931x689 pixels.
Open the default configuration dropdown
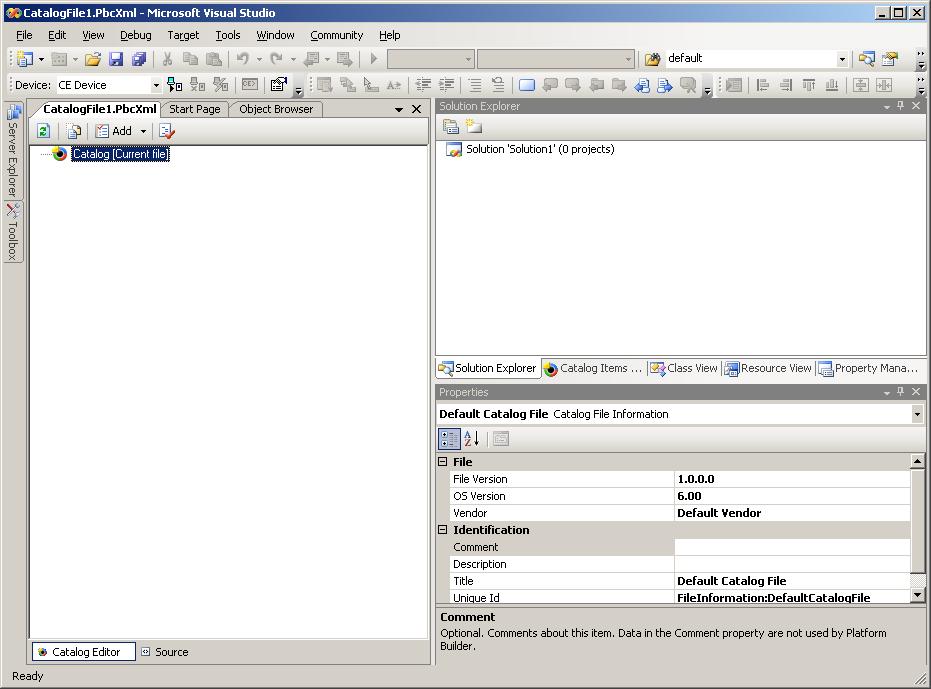coord(842,59)
